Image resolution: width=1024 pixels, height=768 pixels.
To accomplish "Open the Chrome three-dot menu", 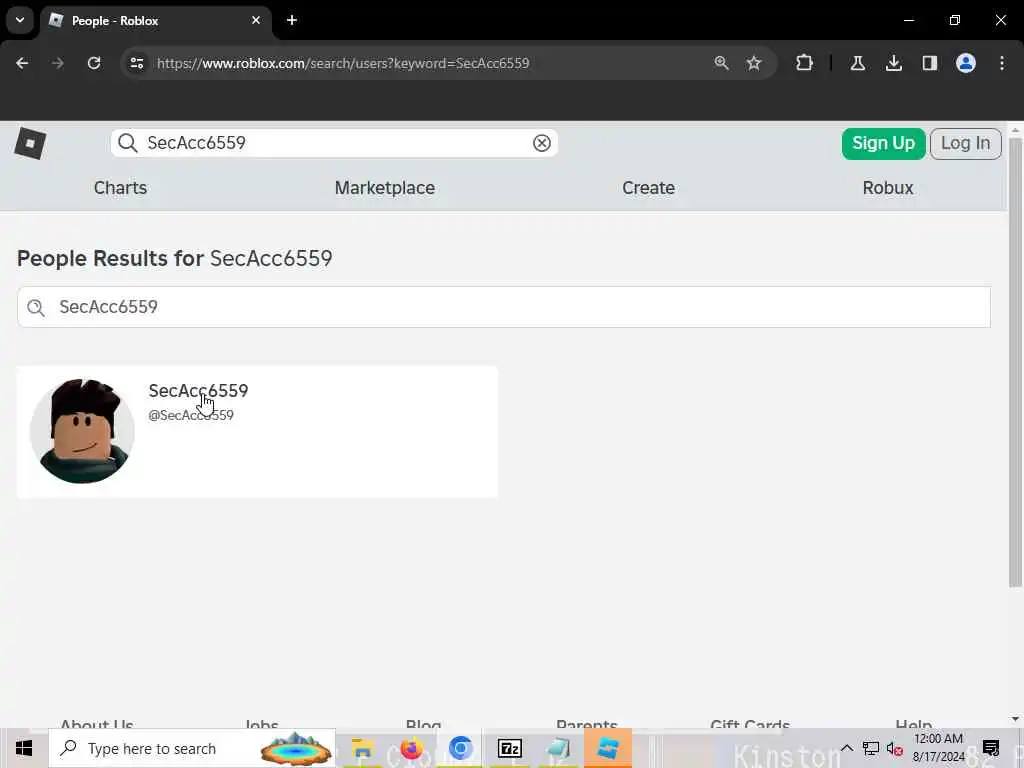I will click(x=1002, y=63).
